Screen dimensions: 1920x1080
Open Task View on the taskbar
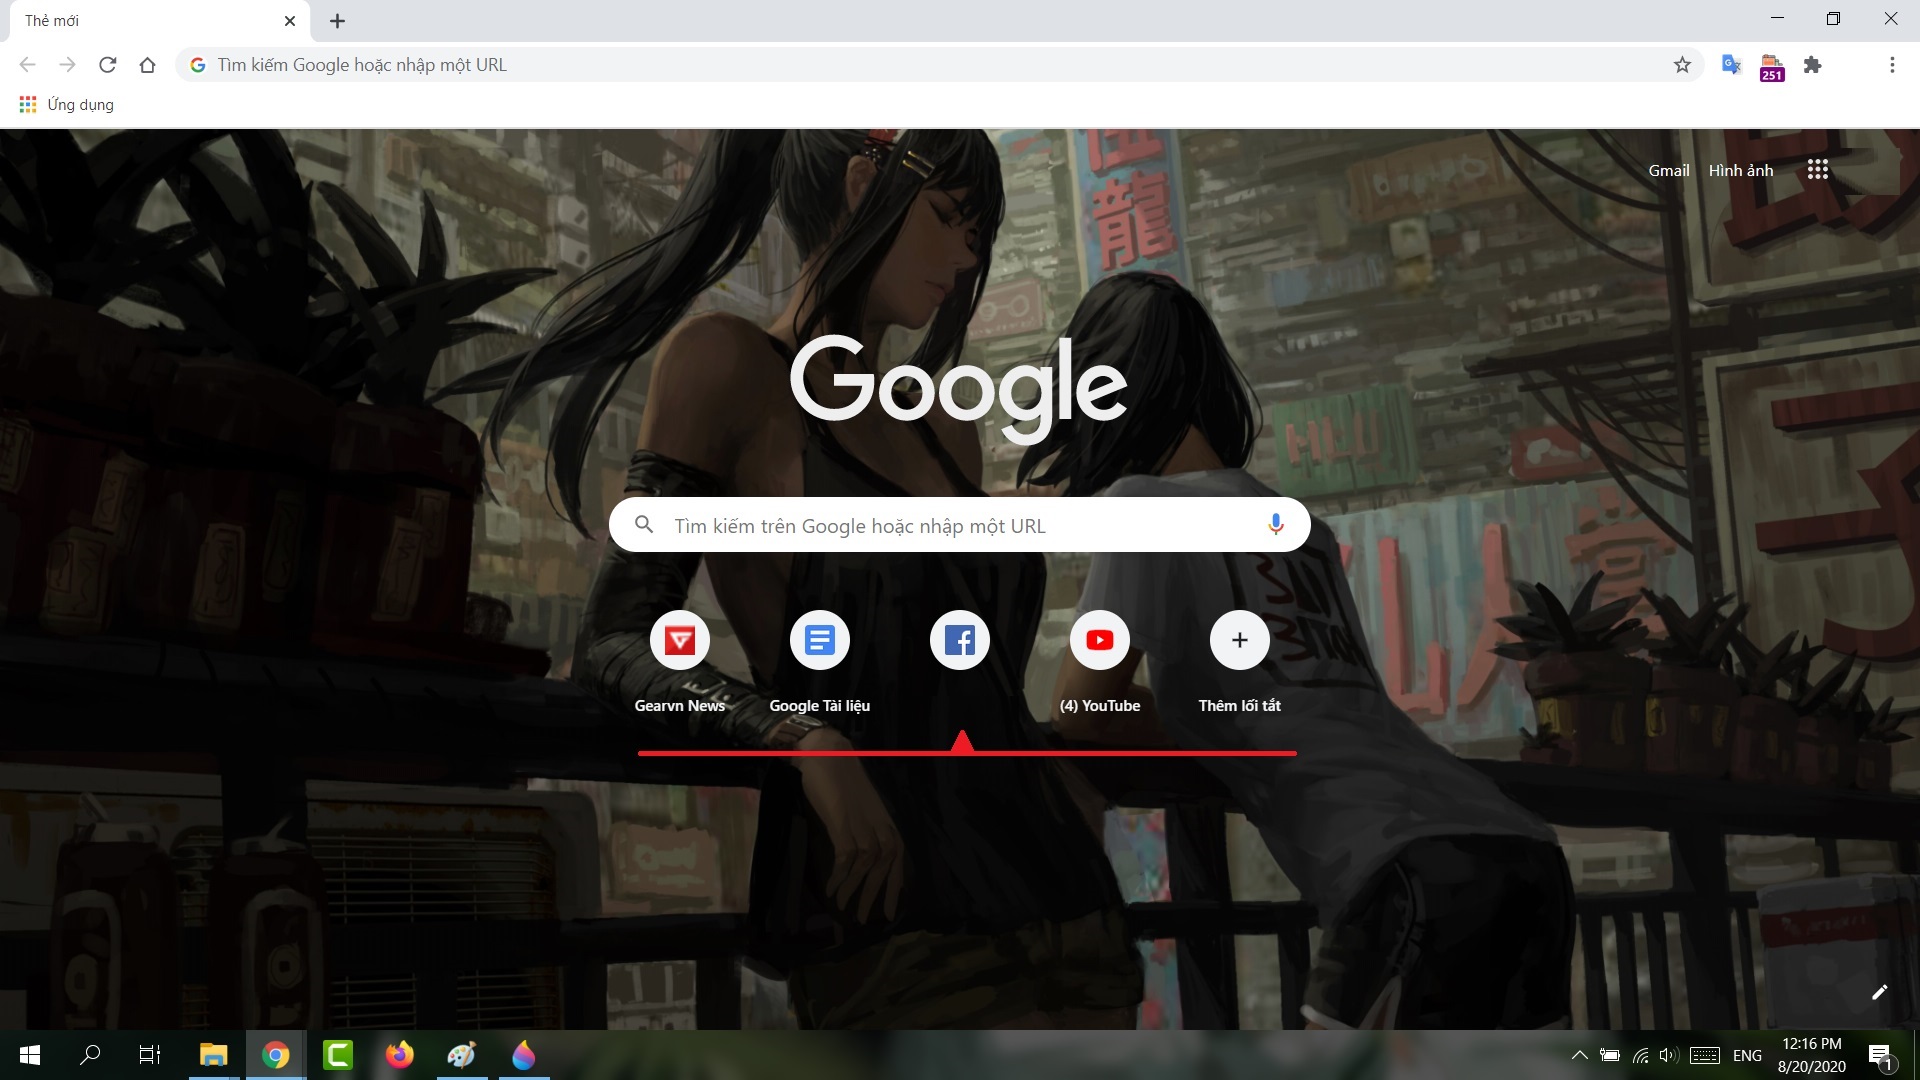point(150,1055)
